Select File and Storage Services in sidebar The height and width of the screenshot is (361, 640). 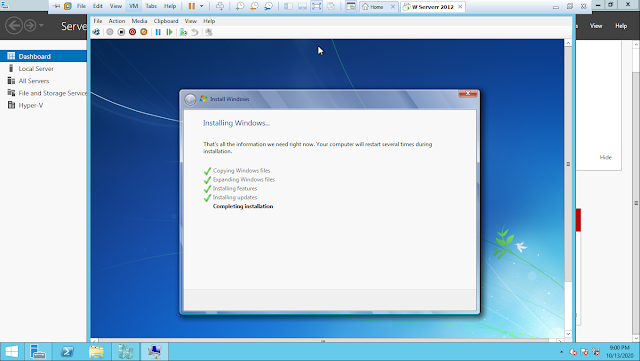coord(43,93)
